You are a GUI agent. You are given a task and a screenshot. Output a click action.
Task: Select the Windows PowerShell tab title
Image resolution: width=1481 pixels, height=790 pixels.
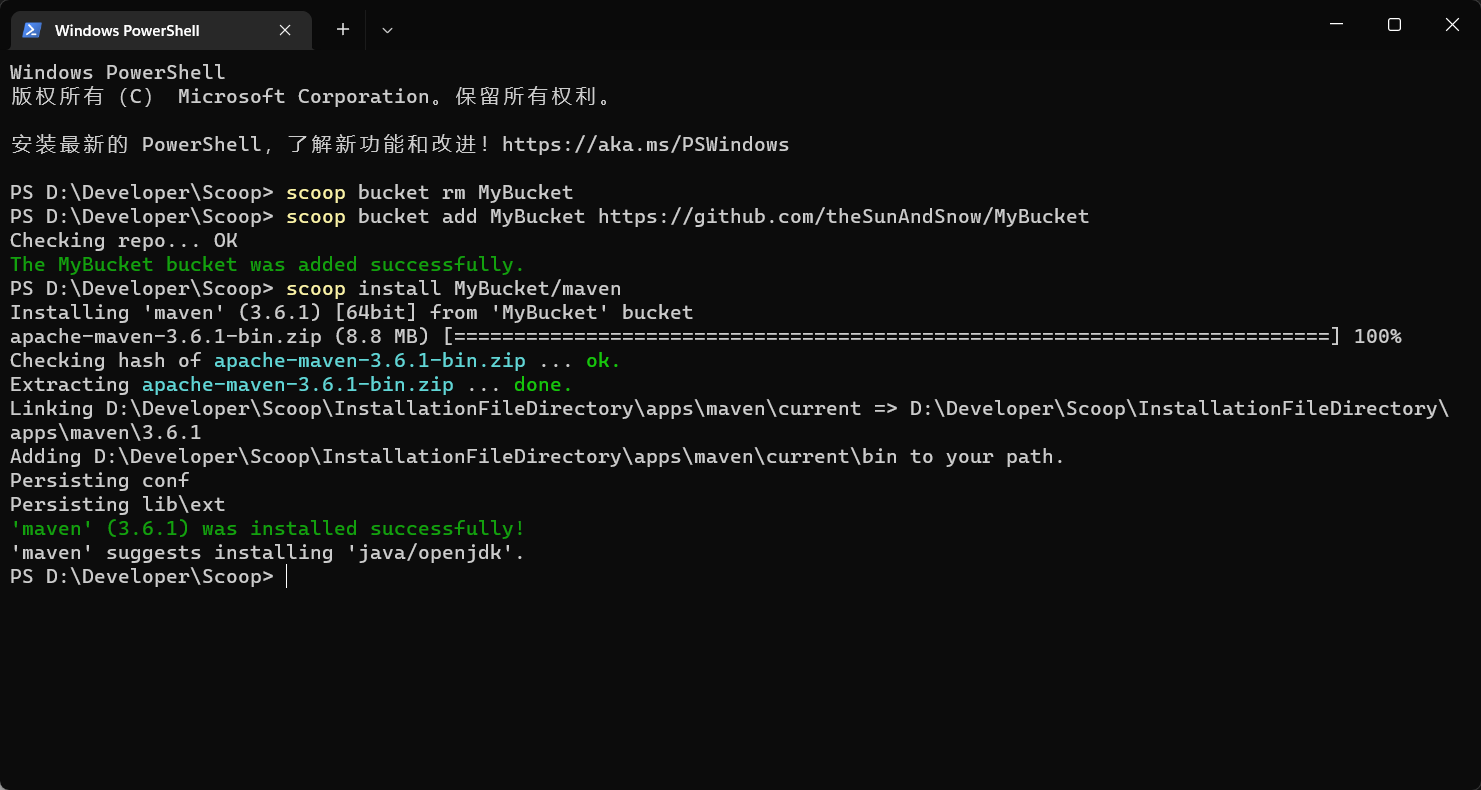127,30
